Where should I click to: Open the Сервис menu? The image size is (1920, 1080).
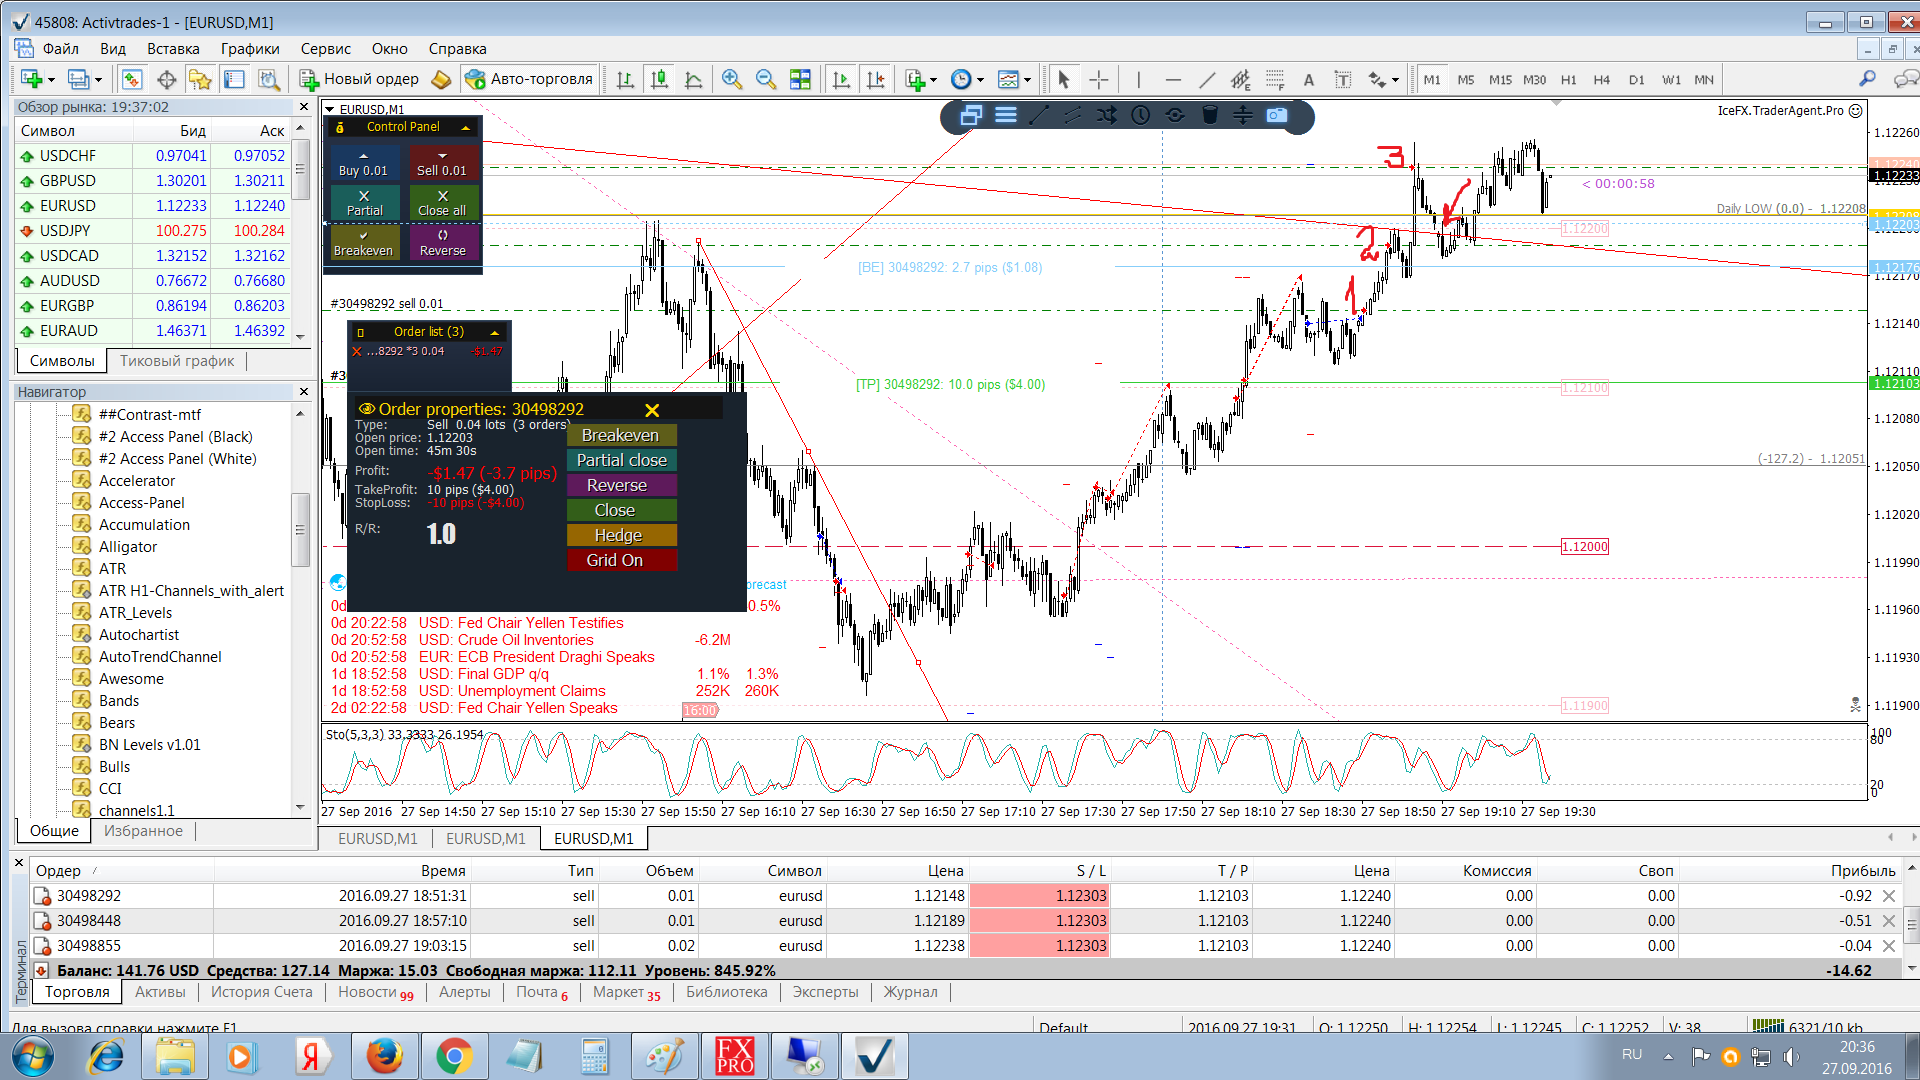[x=326, y=48]
